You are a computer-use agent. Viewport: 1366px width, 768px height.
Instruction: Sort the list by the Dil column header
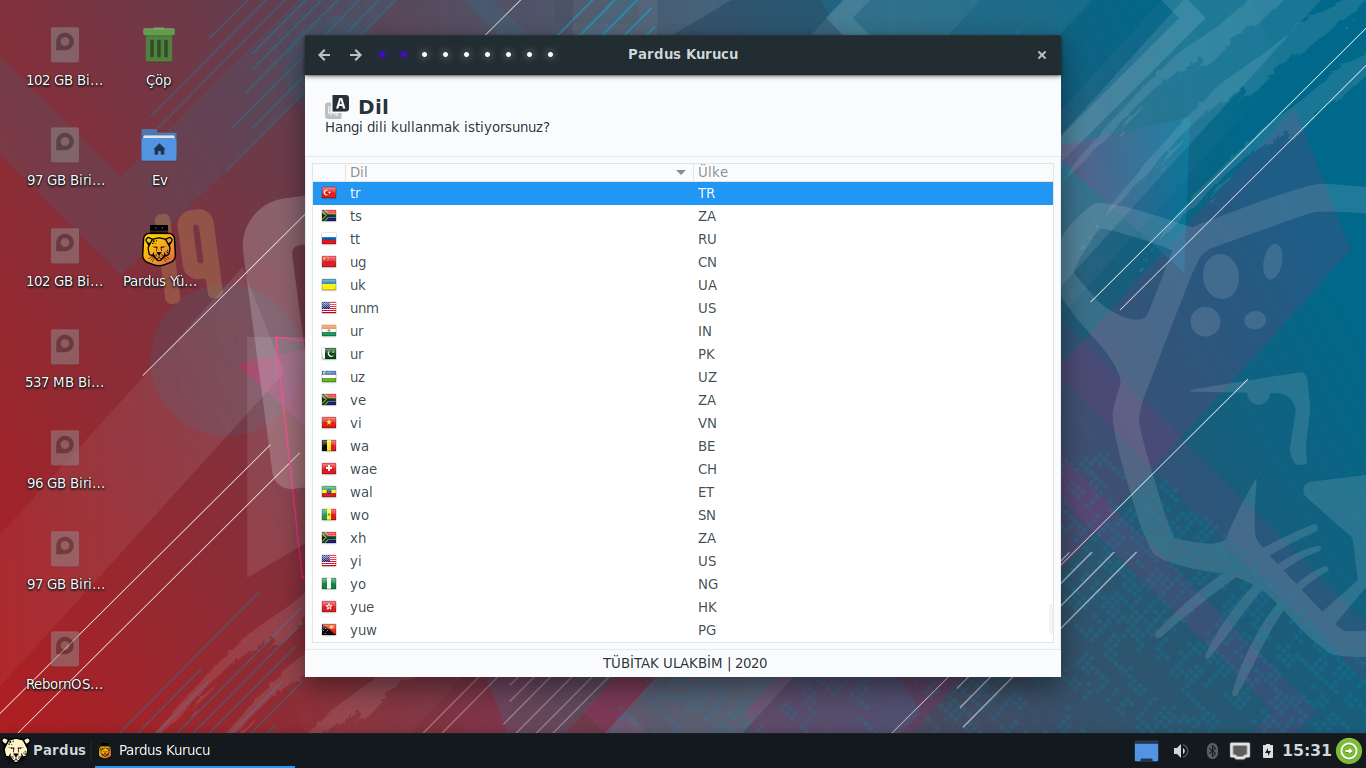[520, 172]
